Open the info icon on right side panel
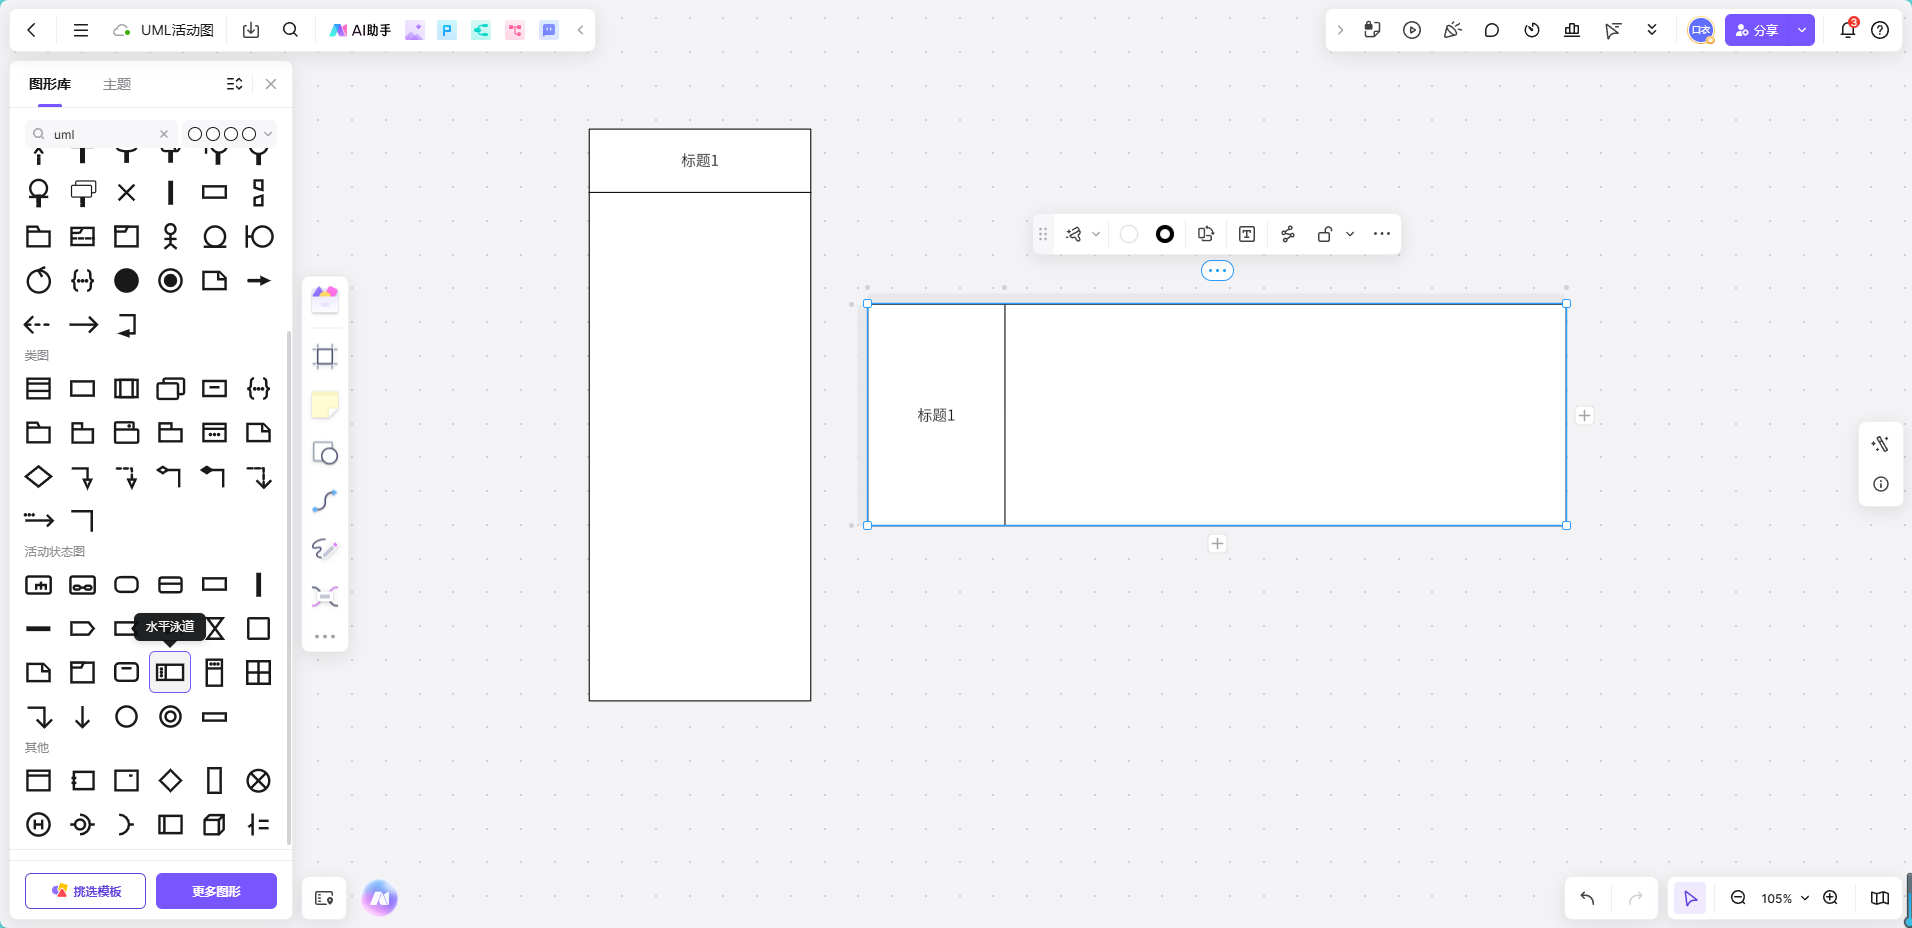Screen dimensions: 1912x928 tap(1881, 484)
